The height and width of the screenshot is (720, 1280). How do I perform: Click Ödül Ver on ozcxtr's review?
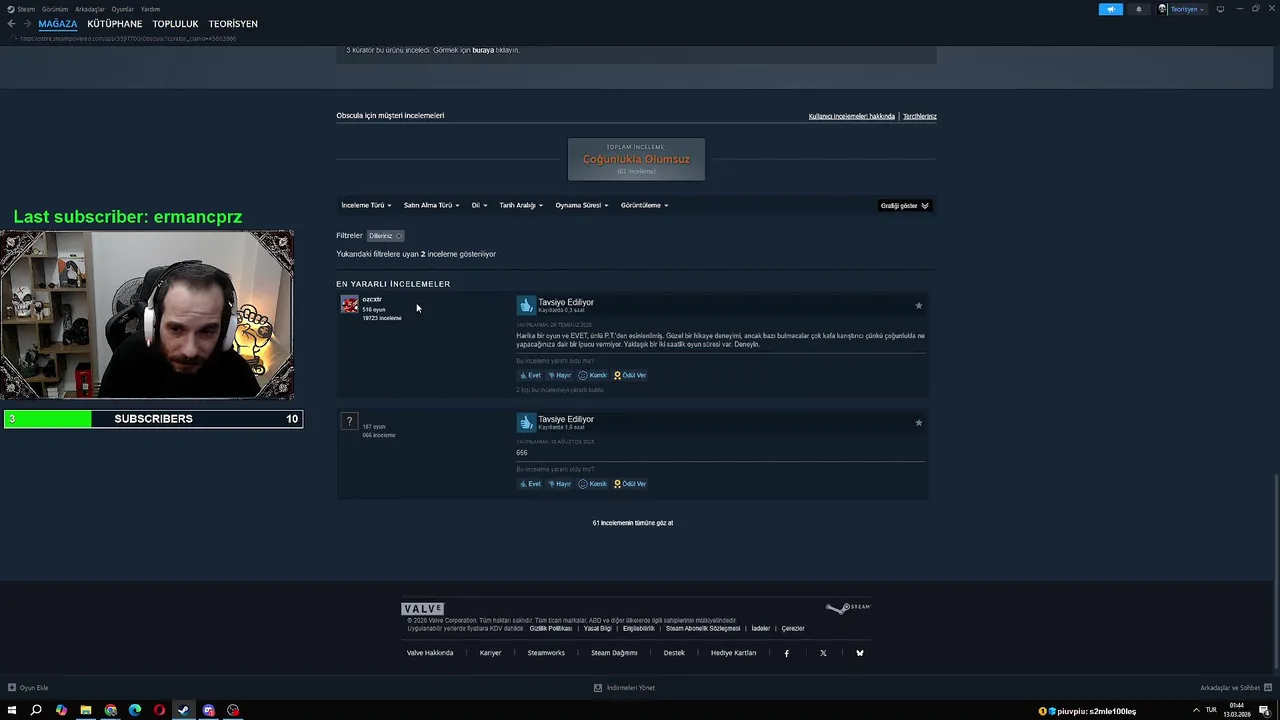tap(630, 375)
